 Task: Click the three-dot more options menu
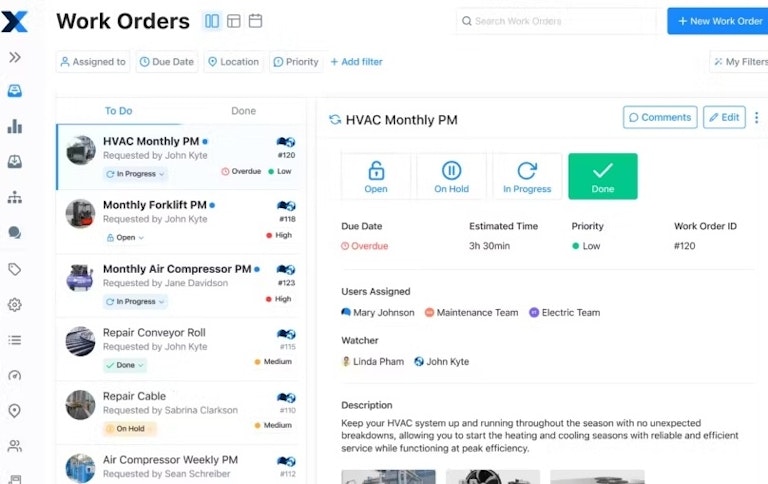[757, 118]
